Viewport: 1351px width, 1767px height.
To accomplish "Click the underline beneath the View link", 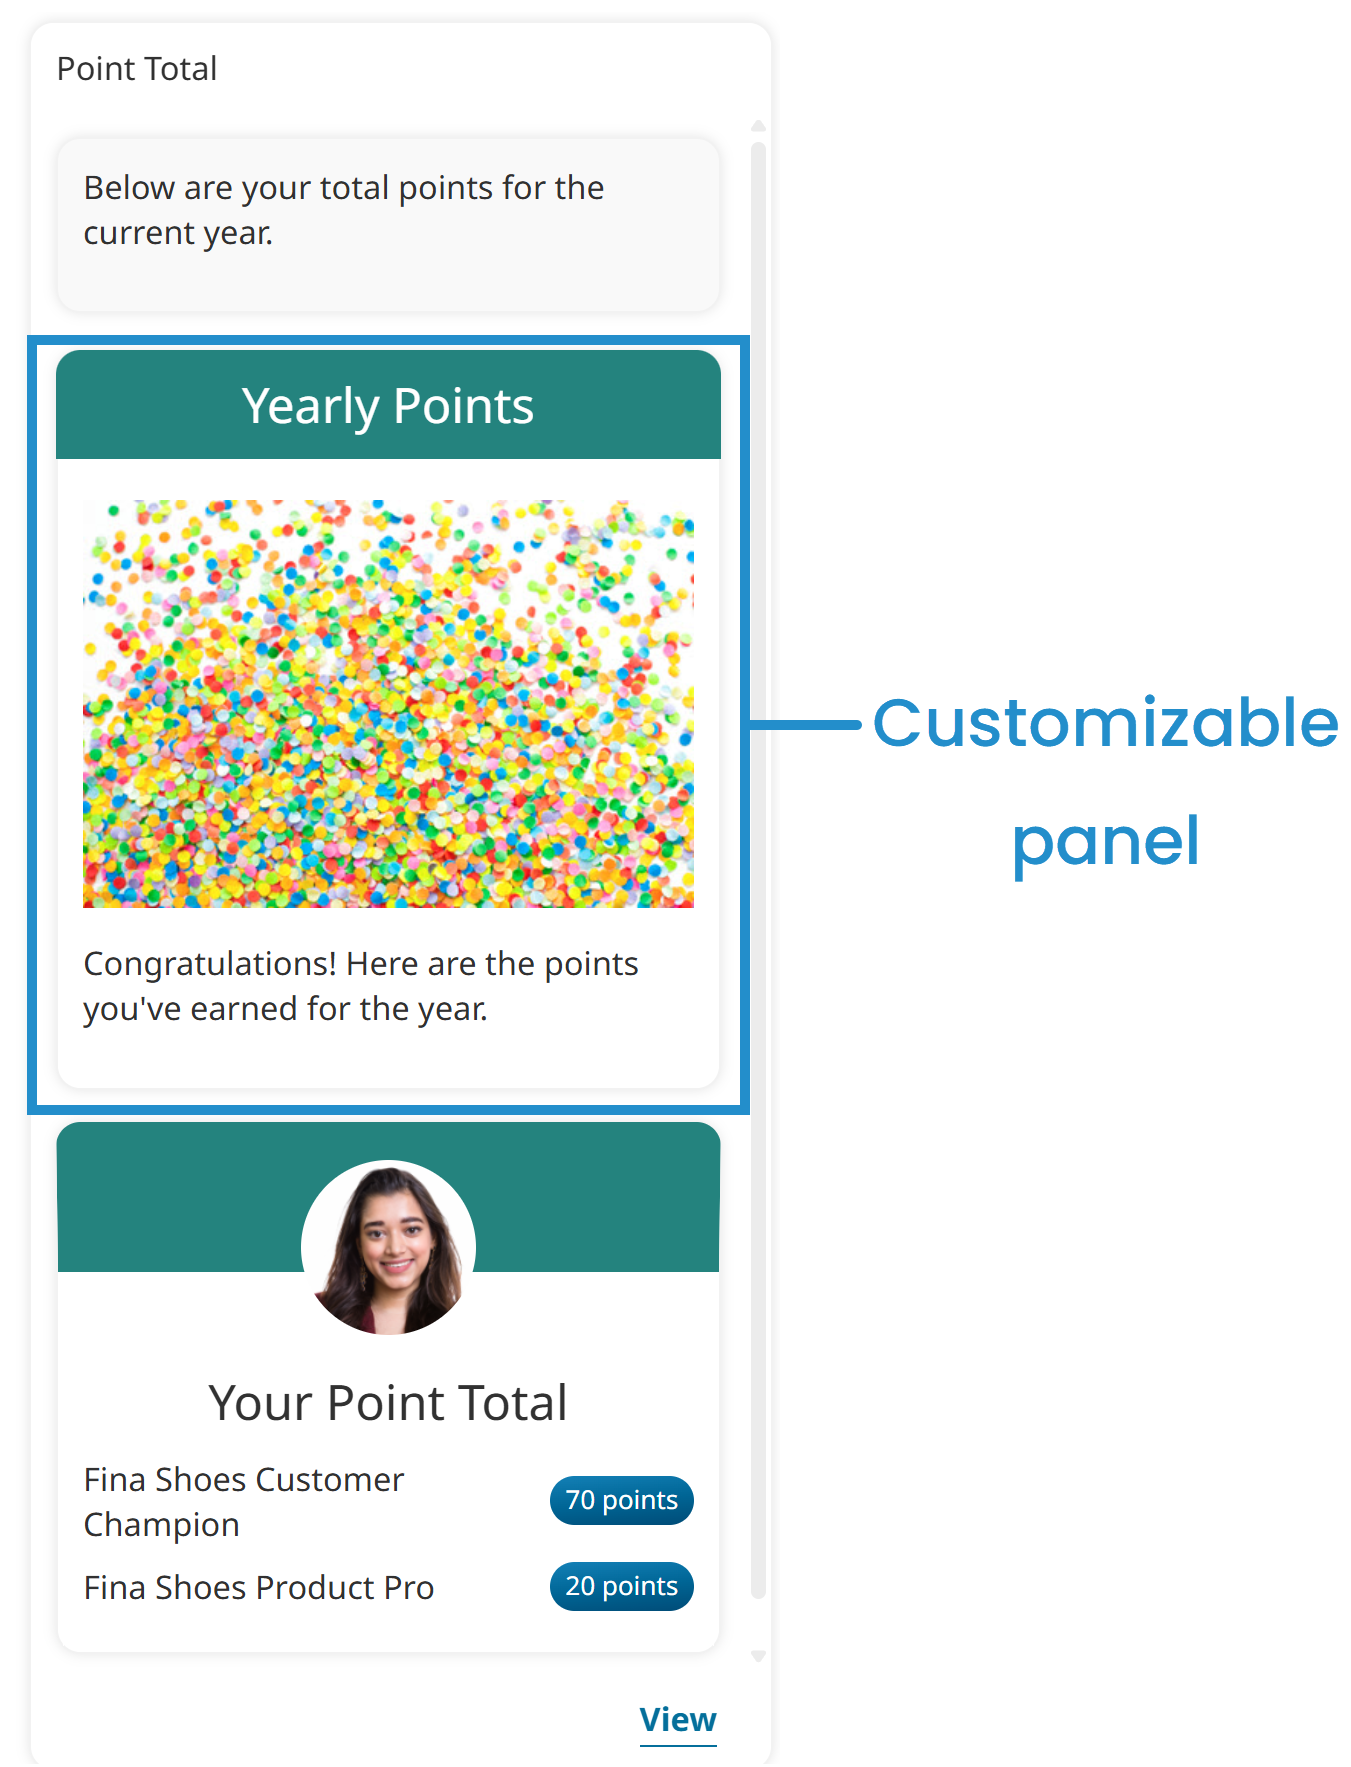I will click(677, 1744).
